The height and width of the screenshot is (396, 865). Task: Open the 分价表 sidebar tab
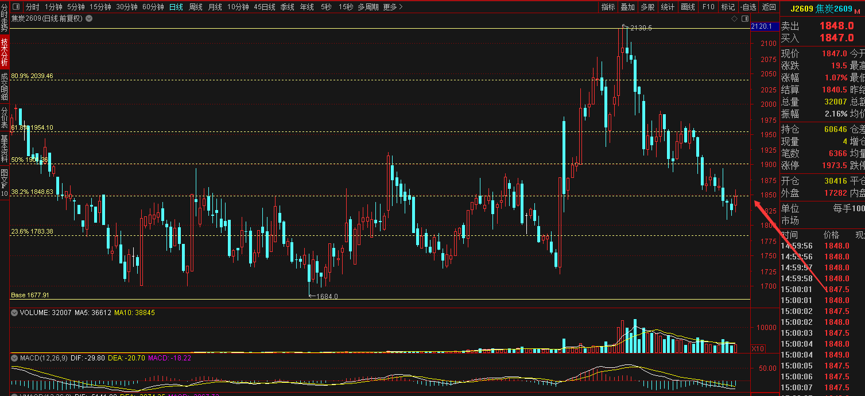[x=4, y=118]
